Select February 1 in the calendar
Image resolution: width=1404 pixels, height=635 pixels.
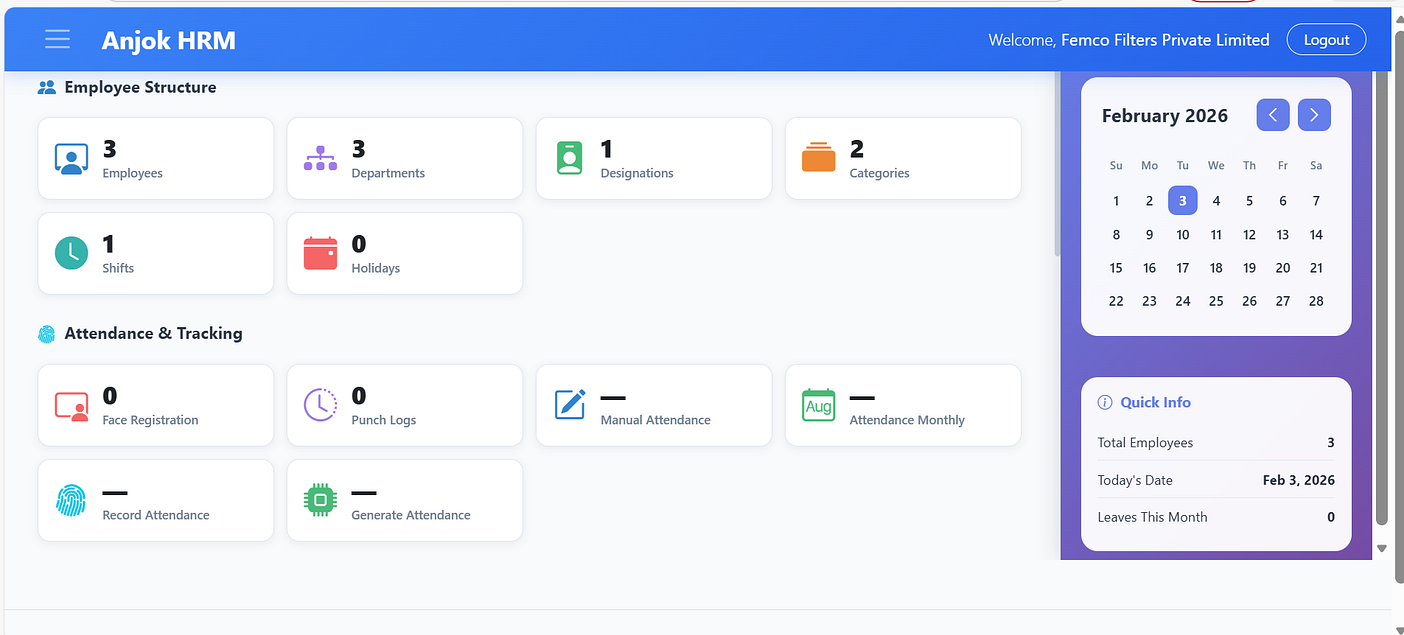pos(1116,201)
